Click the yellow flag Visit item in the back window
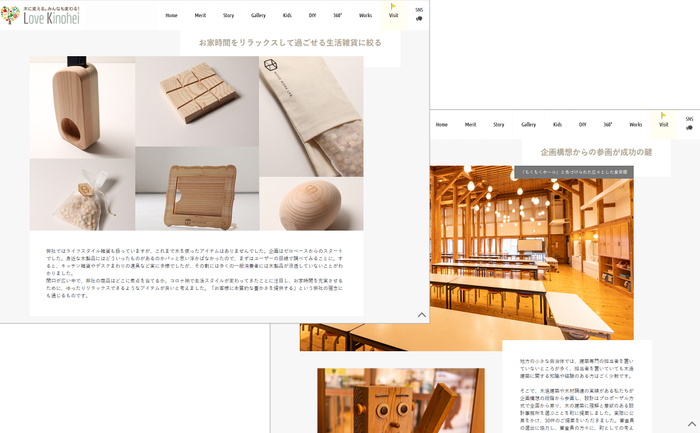Viewport: 700px width, 433px height. tap(663, 122)
